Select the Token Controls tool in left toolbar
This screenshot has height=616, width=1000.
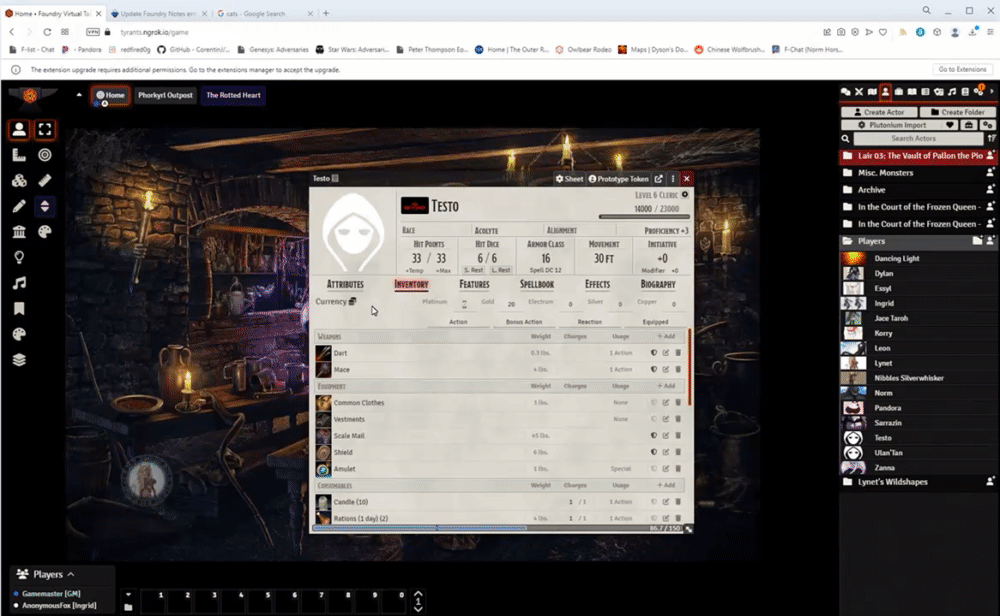[x=19, y=129]
